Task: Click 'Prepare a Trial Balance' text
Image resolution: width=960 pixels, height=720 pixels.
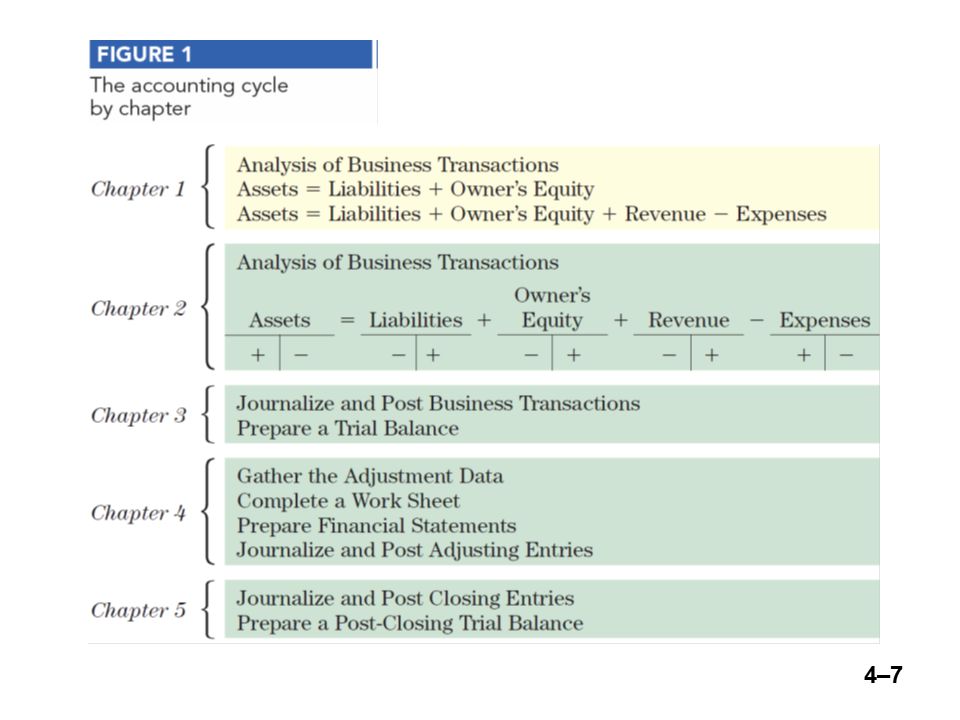Action: click(x=348, y=428)
